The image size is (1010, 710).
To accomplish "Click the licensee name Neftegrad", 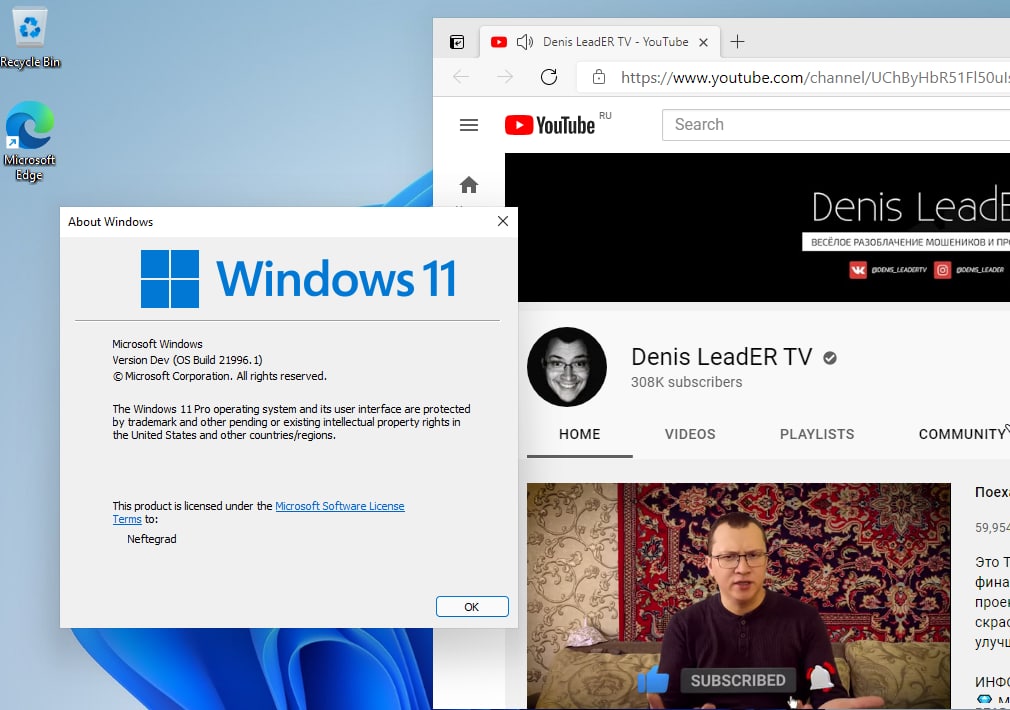I will [x=151, y=539].
